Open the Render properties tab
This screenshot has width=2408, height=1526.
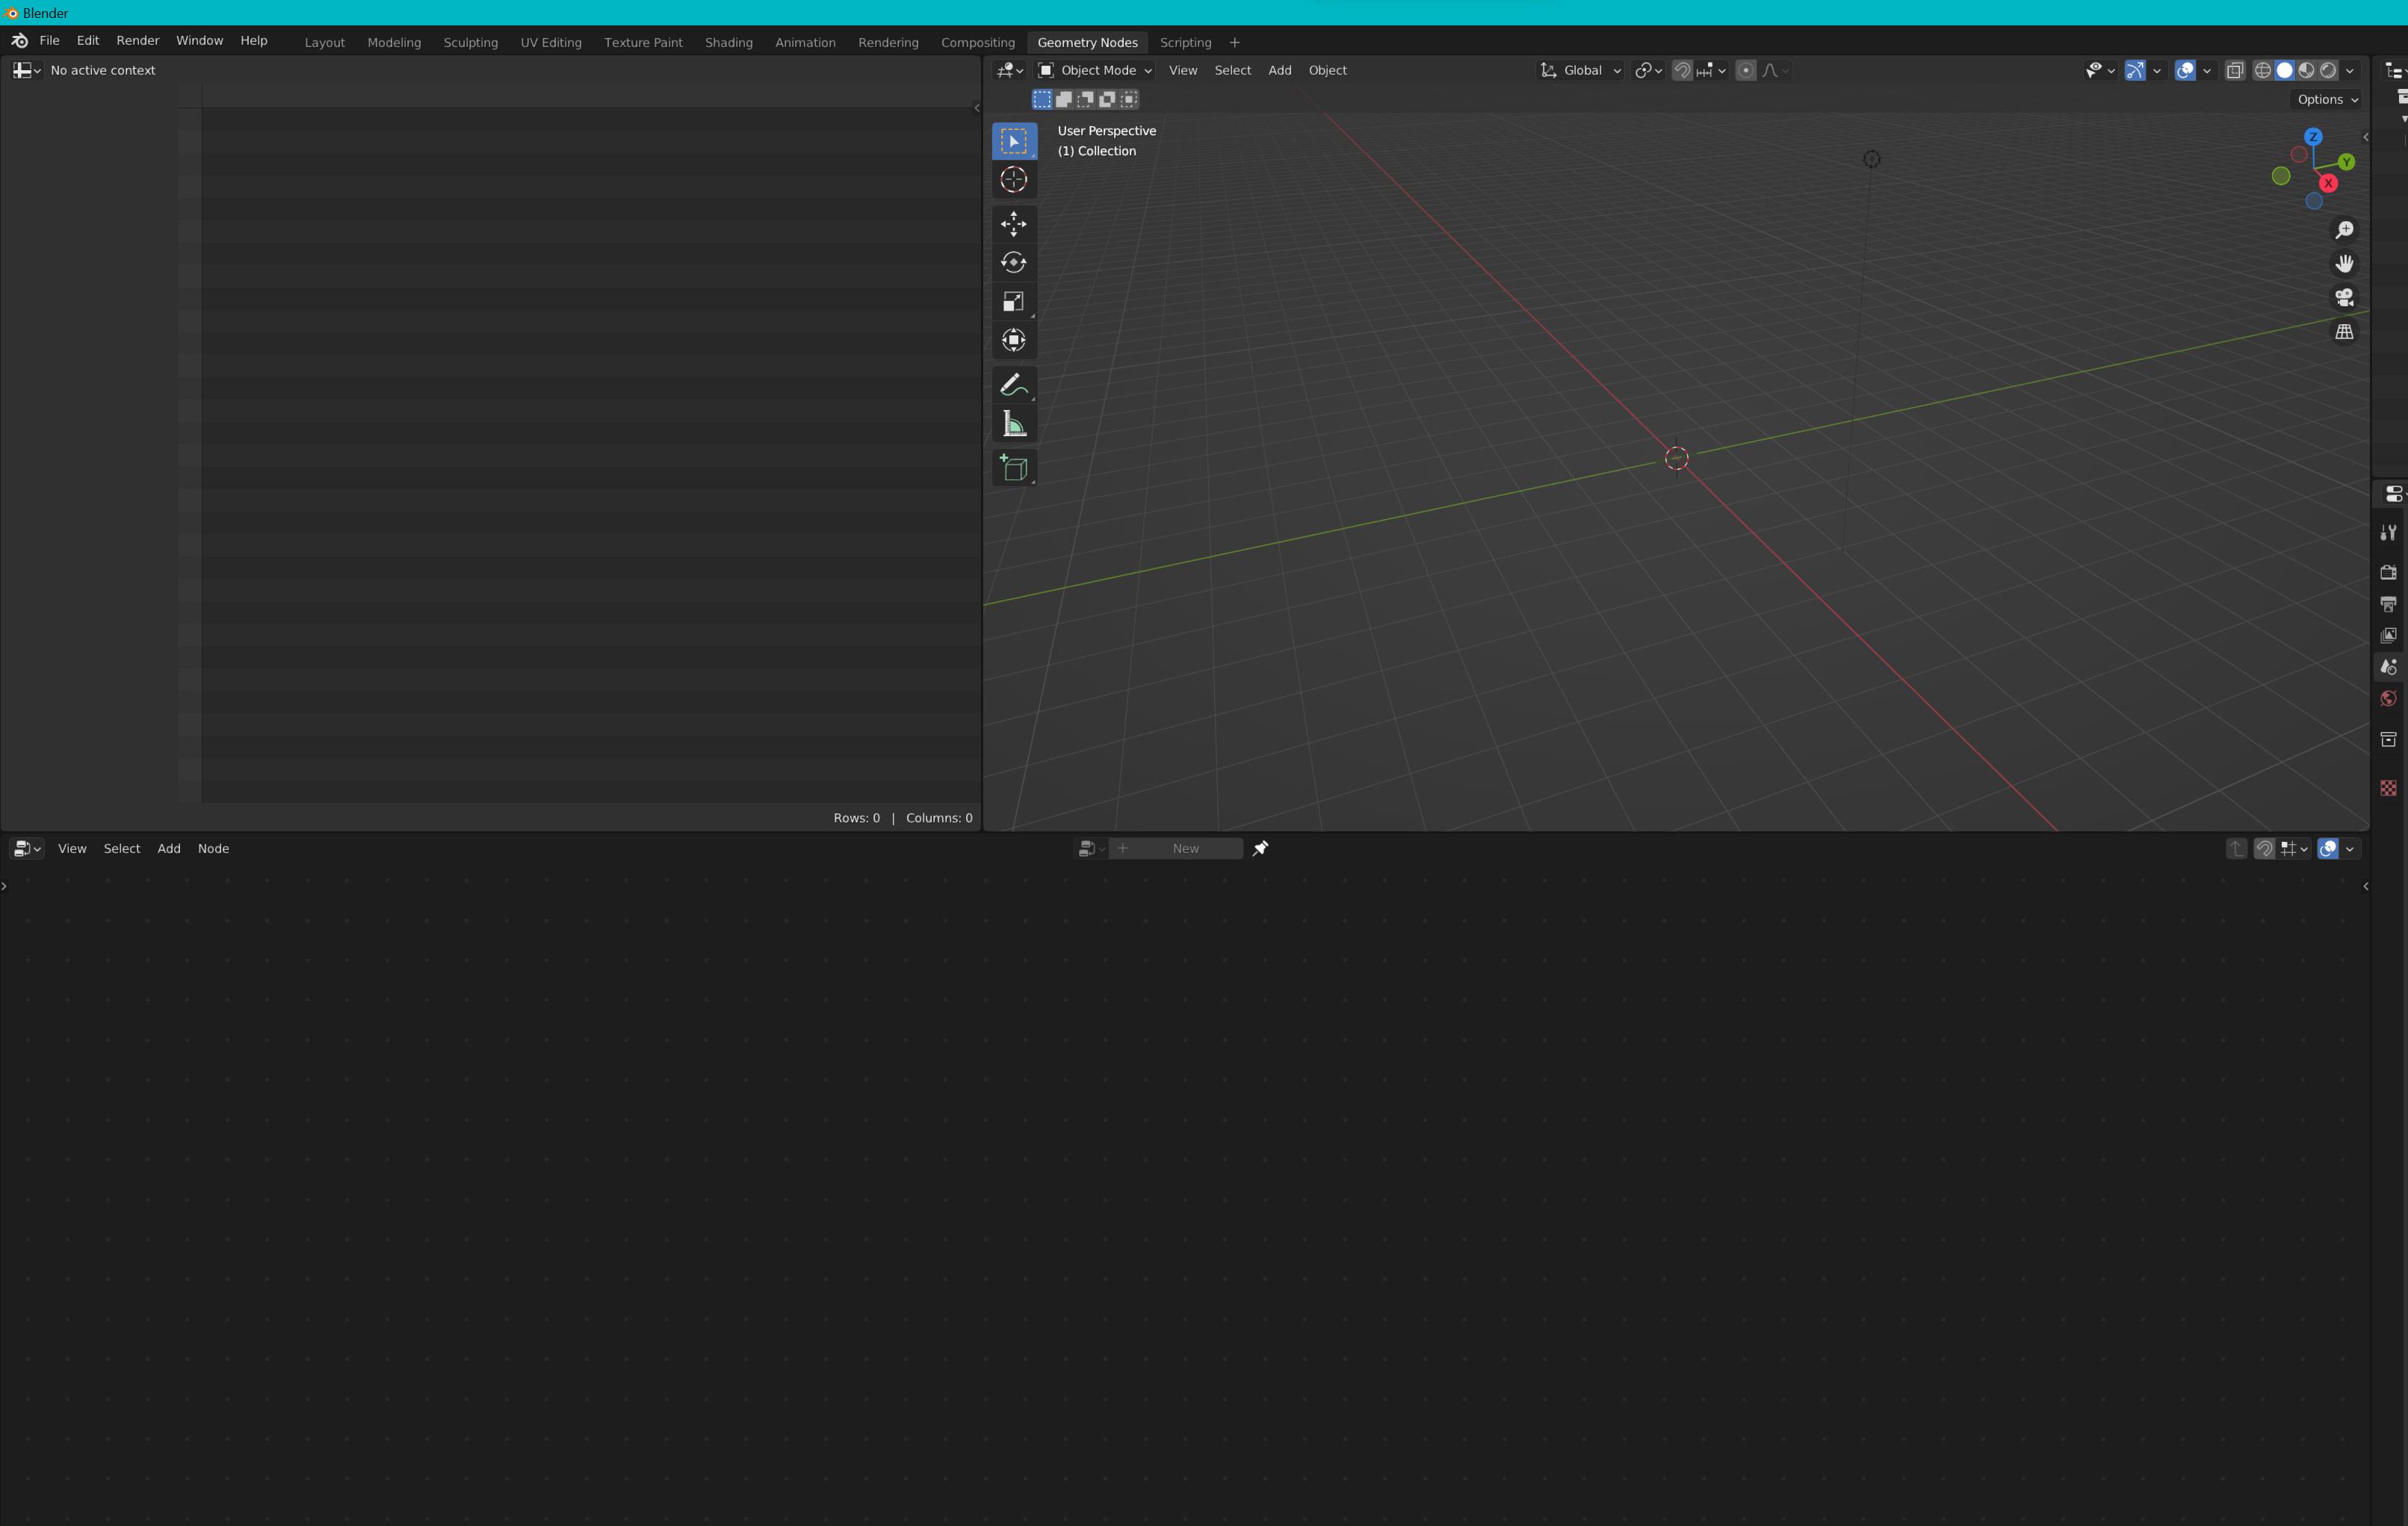(2388, 572)
